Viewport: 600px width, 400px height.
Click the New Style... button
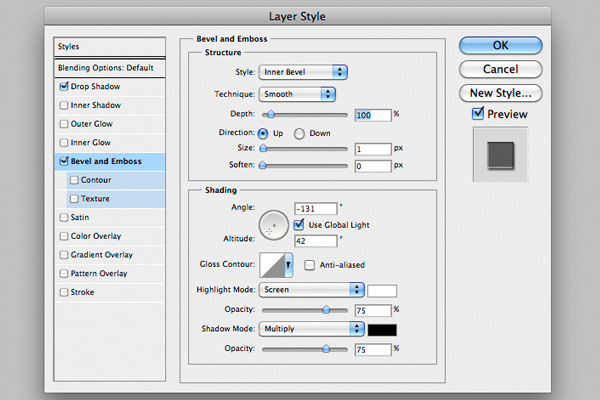pyautogui.click(x=501, y=93)
